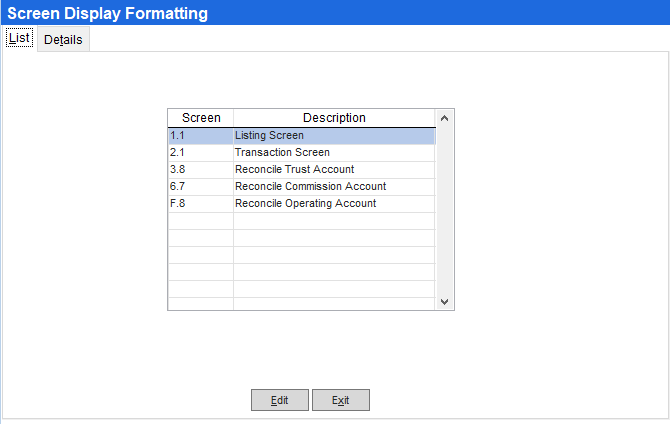670x424 pixels.
Task: Click the F.8 screen code cell
Action: point(200,203)
